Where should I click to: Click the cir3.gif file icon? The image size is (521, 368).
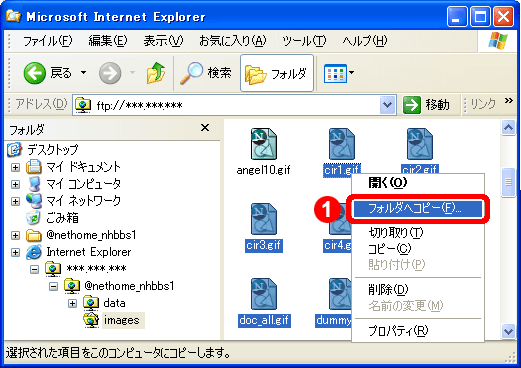[x=264, y=219]
